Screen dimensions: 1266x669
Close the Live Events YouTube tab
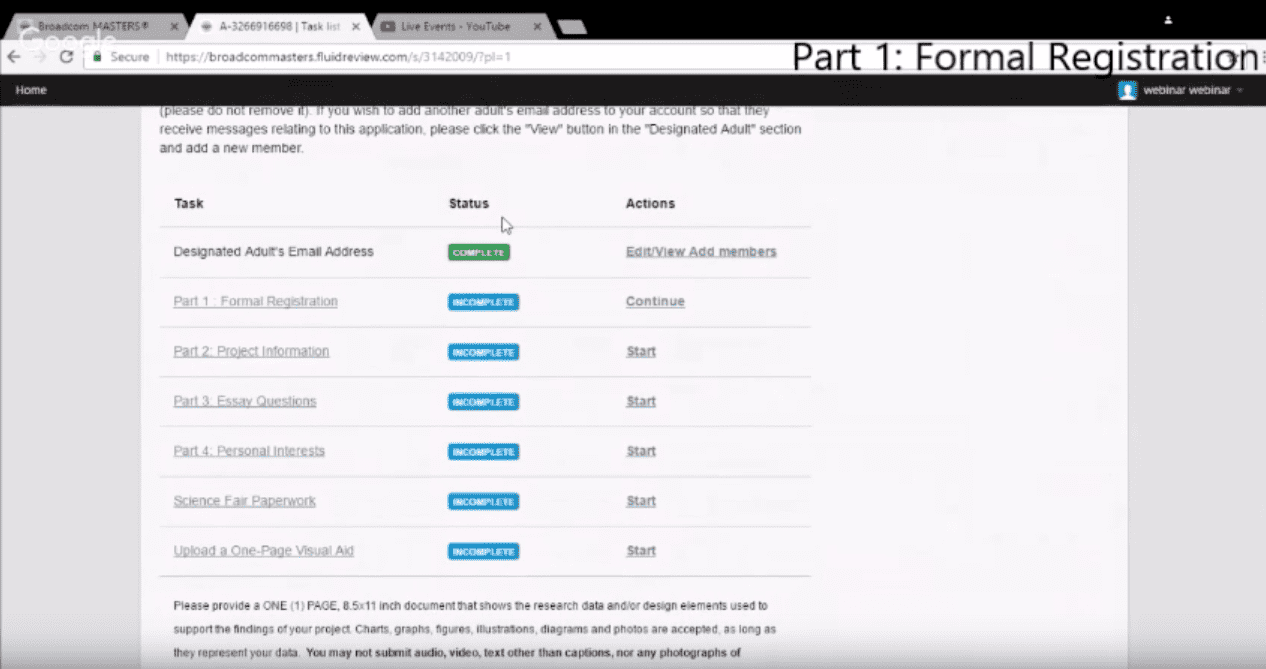coord(536,27)
